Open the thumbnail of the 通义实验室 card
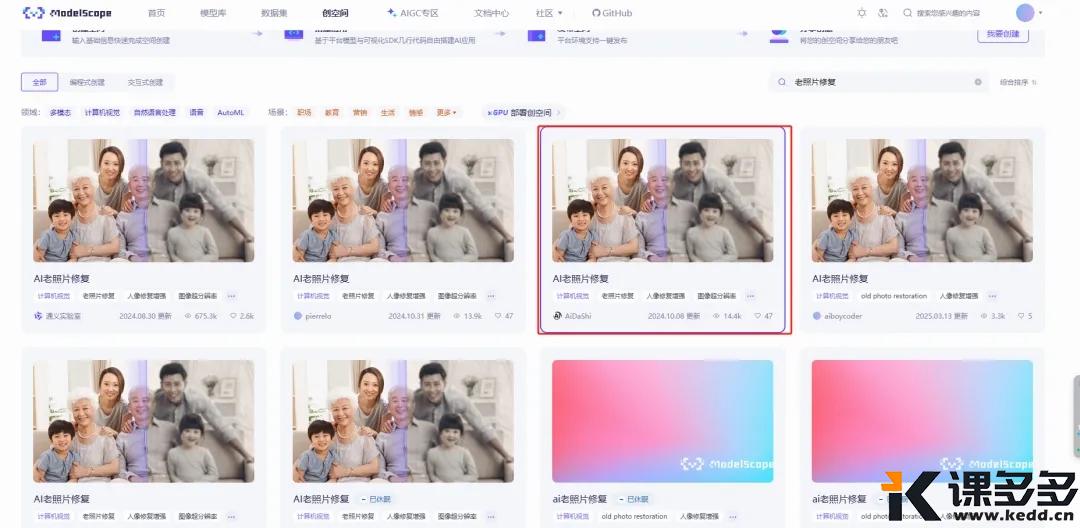1080x528 pixels. coord(143,200)
